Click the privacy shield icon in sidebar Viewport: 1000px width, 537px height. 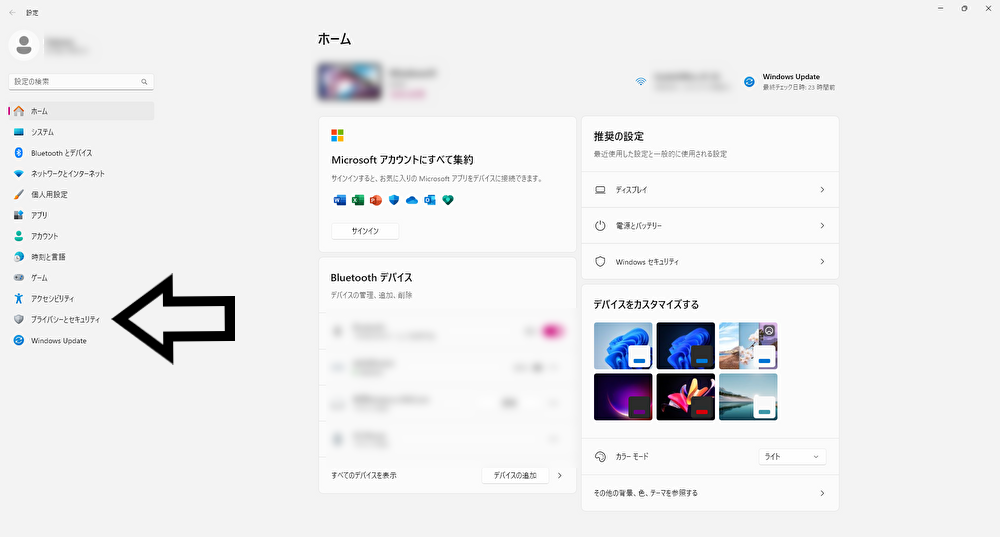[x=18, y=320]
